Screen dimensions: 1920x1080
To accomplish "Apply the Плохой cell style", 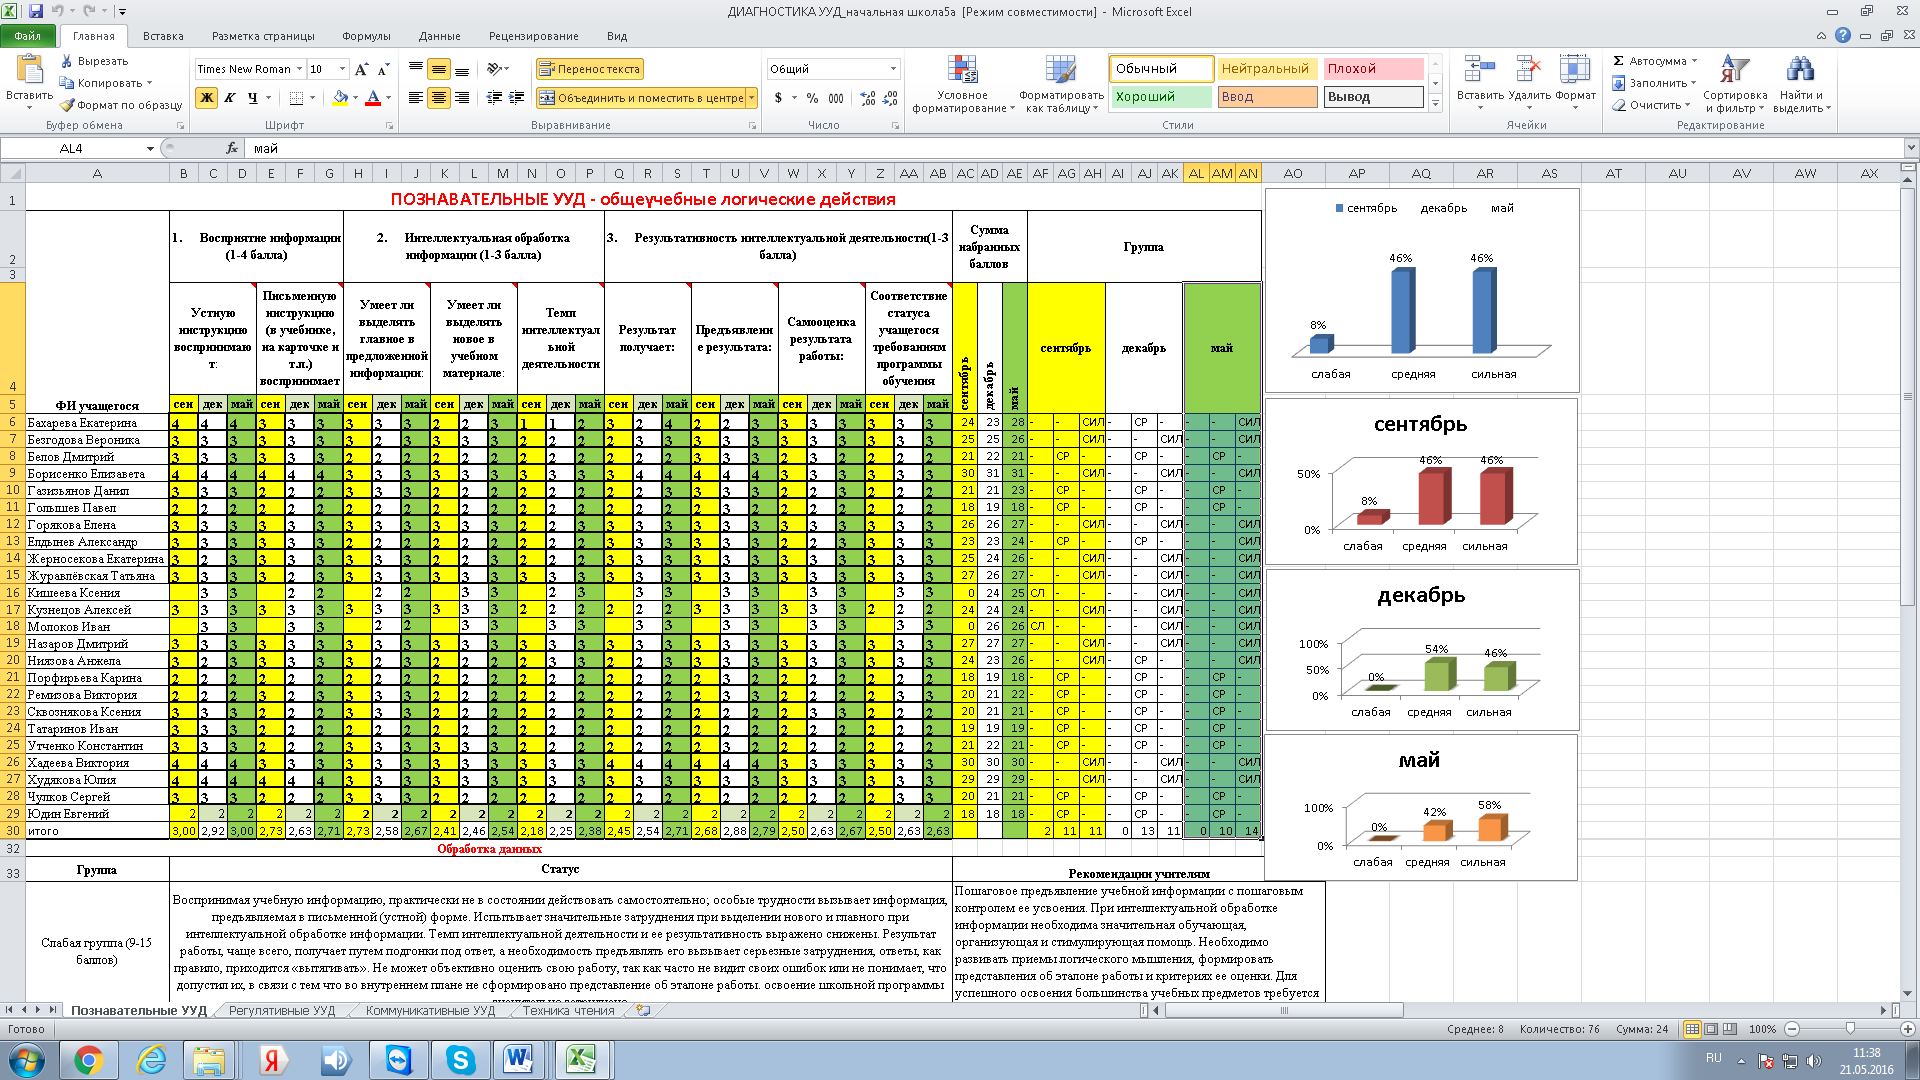I will (1373, 69).
